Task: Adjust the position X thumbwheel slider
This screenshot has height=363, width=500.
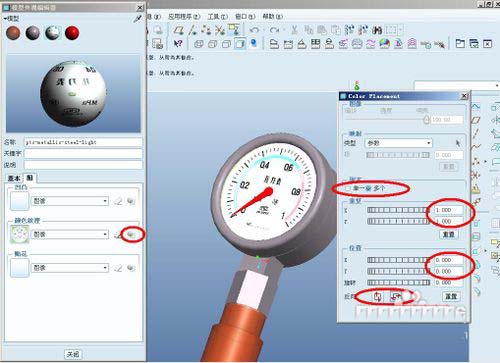Action: click(x=398, y=260)
